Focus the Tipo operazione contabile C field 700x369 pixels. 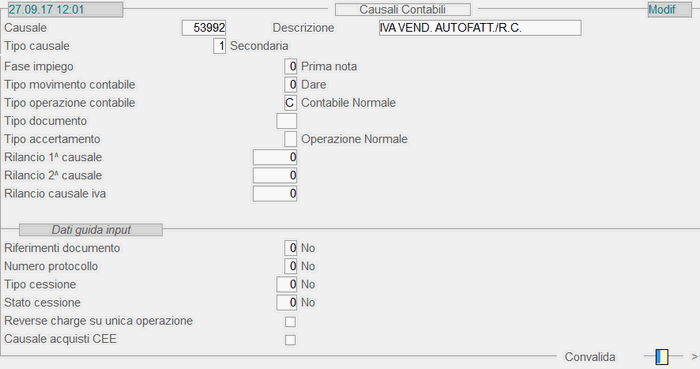291,103
